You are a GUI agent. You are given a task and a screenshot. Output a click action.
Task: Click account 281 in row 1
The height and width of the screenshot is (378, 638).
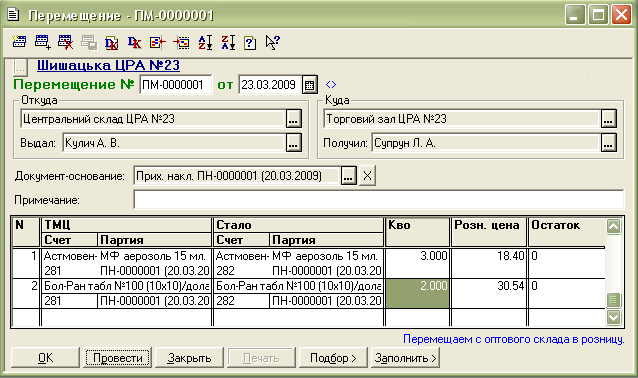pos(70,271)
